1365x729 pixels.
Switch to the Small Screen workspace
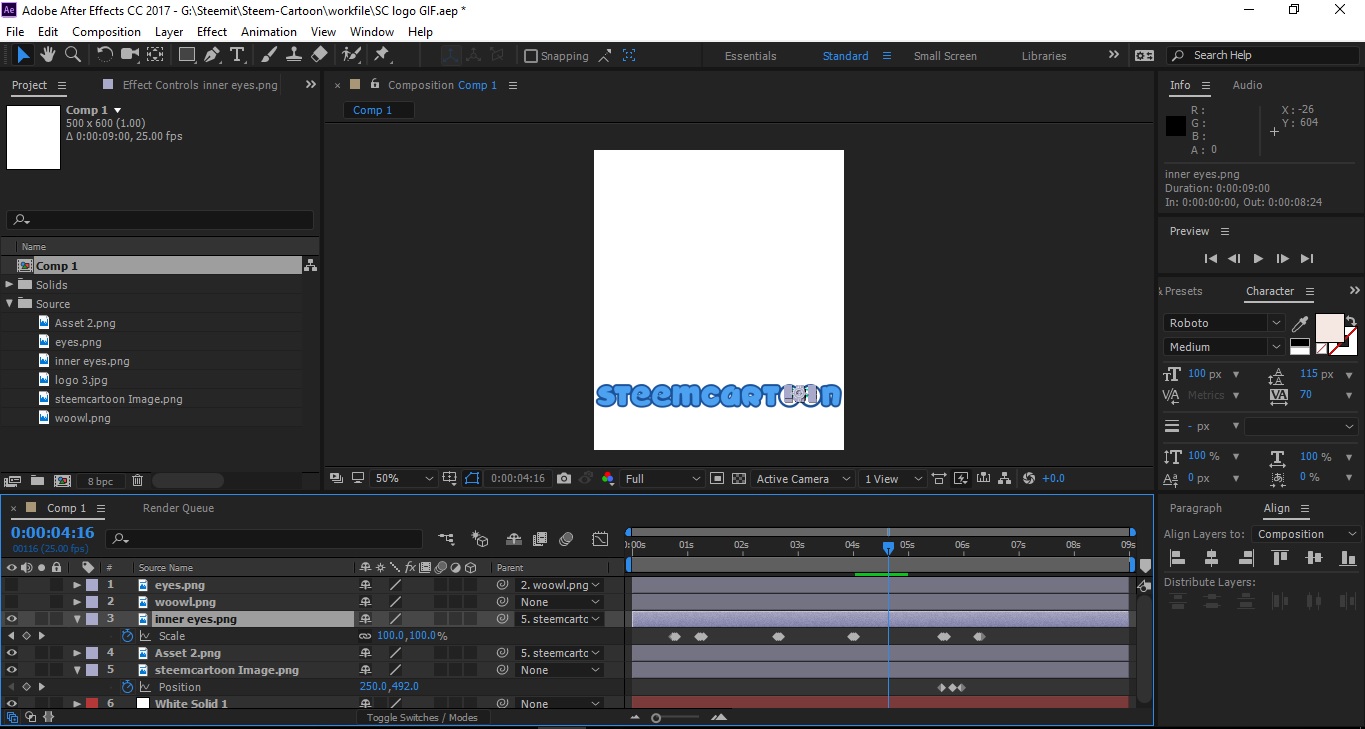click(x=945, y=56)
